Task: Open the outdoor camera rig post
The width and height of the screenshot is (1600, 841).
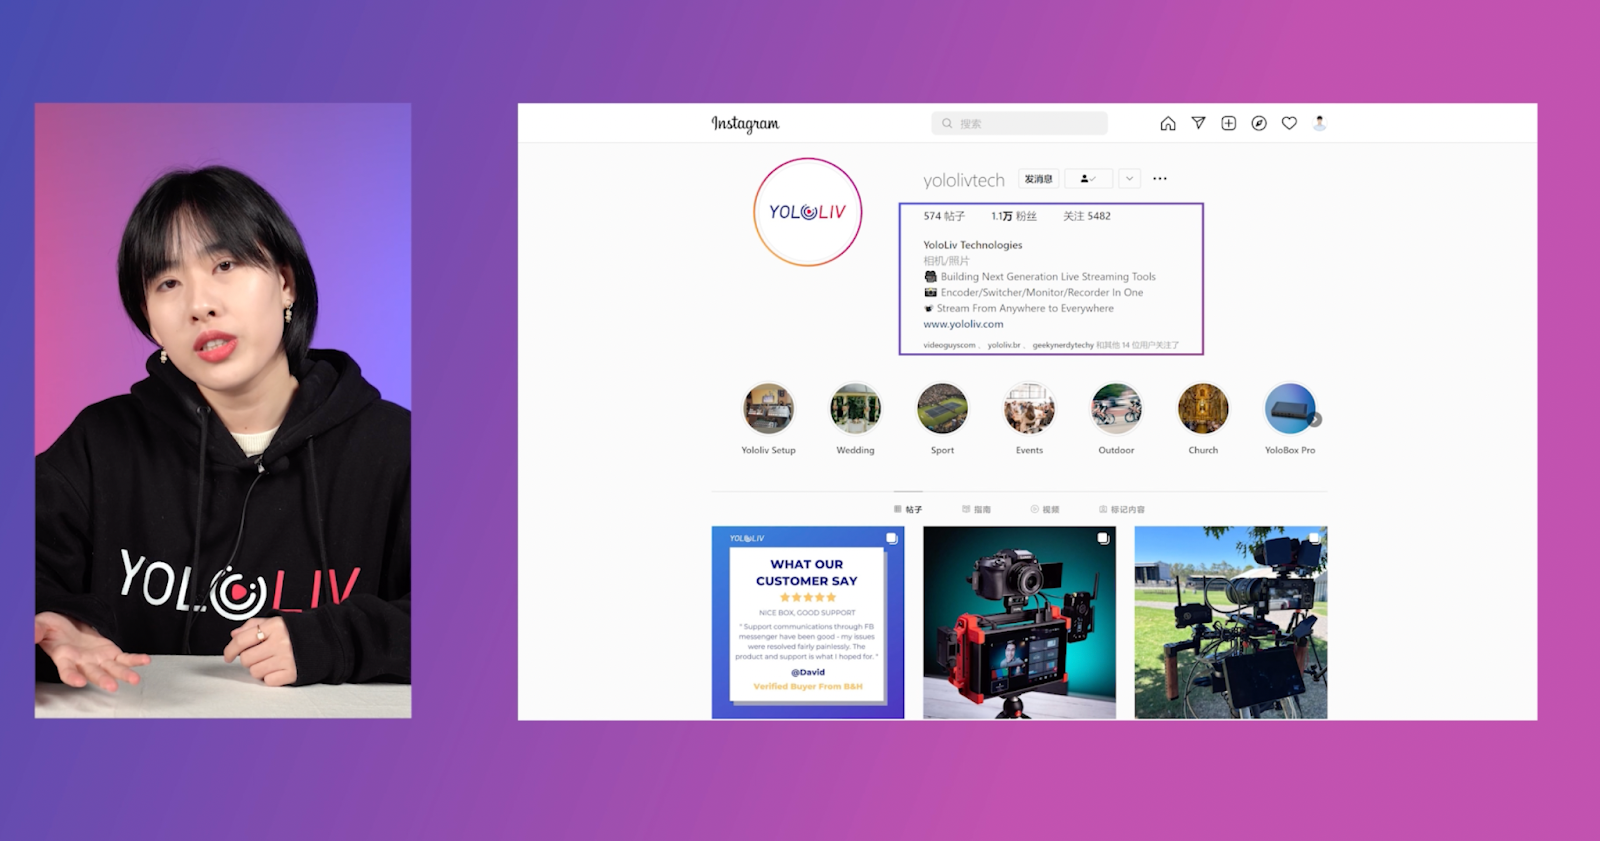Action: (x=1231, y=622)
